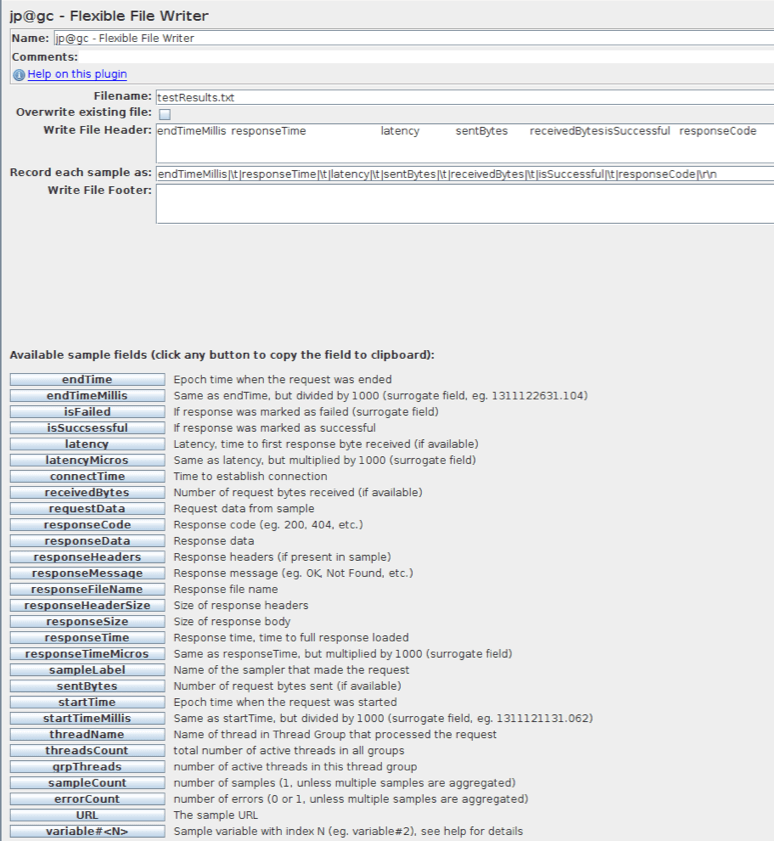Copy the responseSize field button

pos(87,622)
